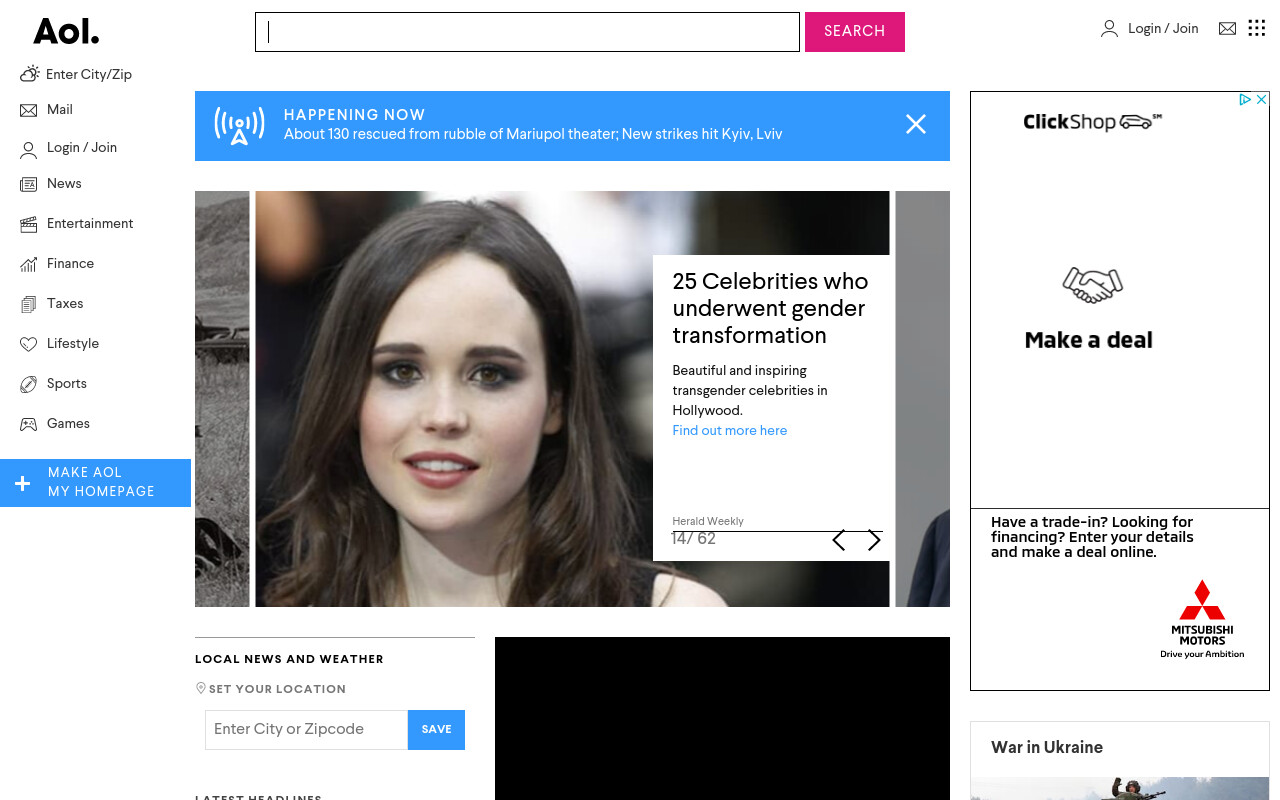The width and height of the screenshot is (1280, 800).
Task: Click Login / Join text in header
Action: [1163, 29]
